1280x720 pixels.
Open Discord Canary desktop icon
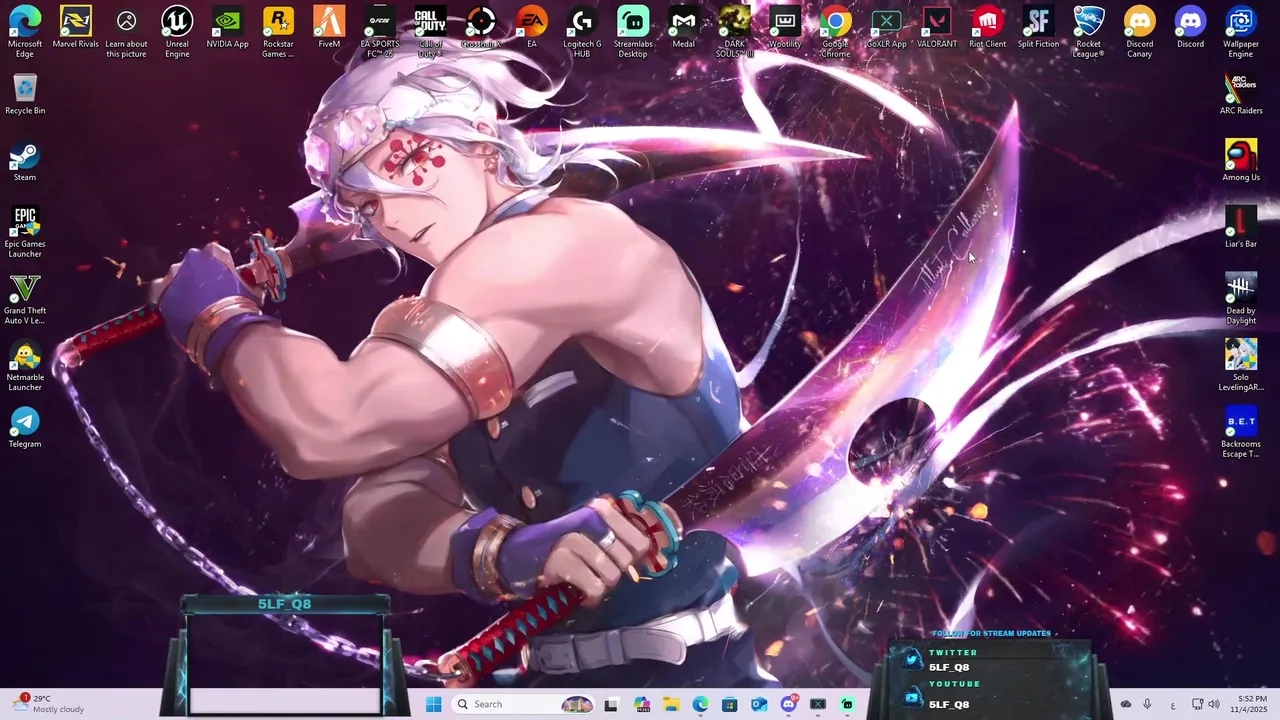tap(1140, 31)
